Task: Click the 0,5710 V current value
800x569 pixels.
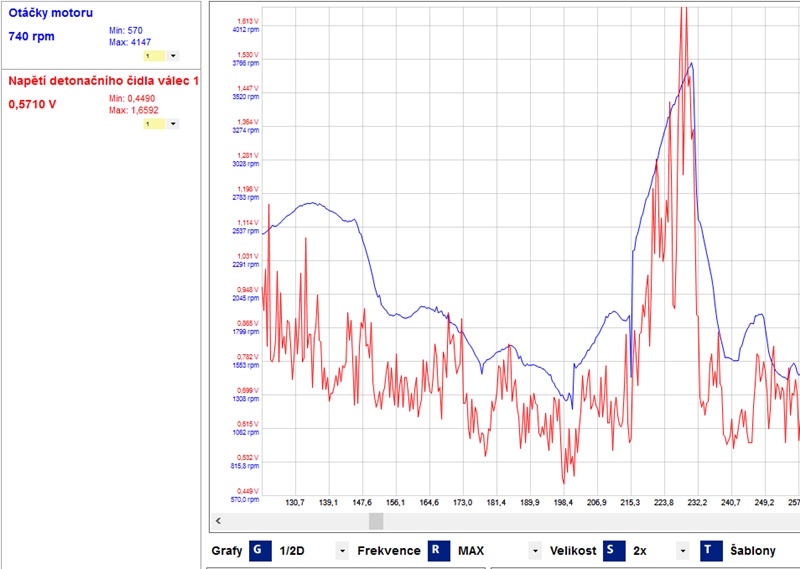Action: [32, 103]
